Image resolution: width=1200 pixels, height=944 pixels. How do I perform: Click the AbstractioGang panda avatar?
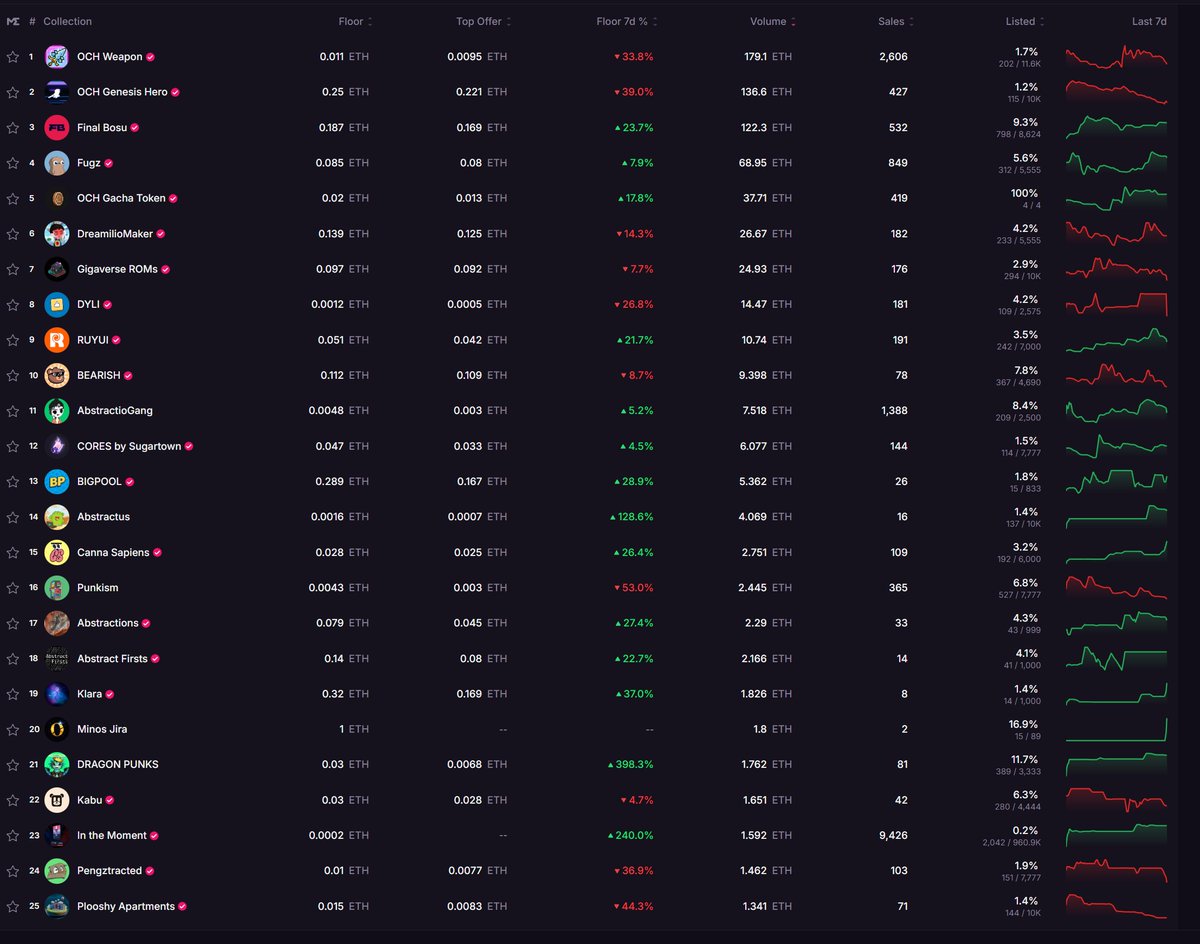pyautogui.click(x=57, y=411)
